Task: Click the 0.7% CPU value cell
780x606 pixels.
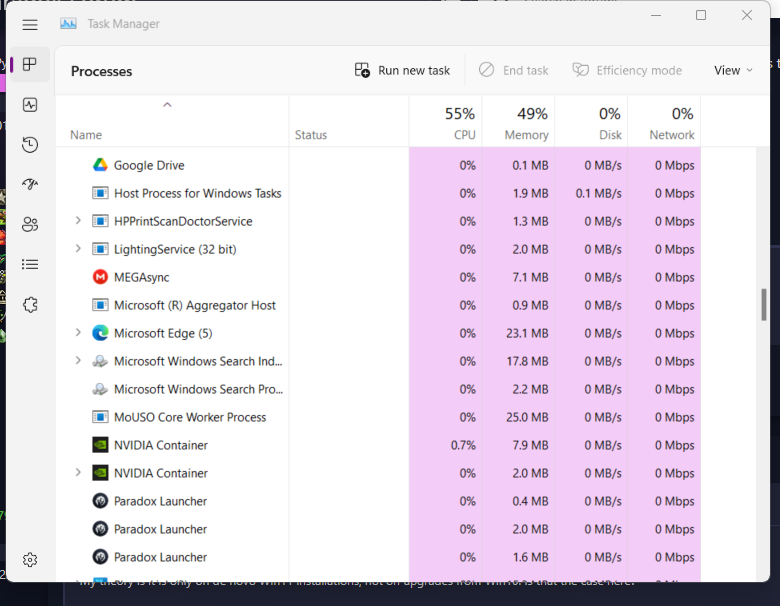Action: [x=445, y=445]
